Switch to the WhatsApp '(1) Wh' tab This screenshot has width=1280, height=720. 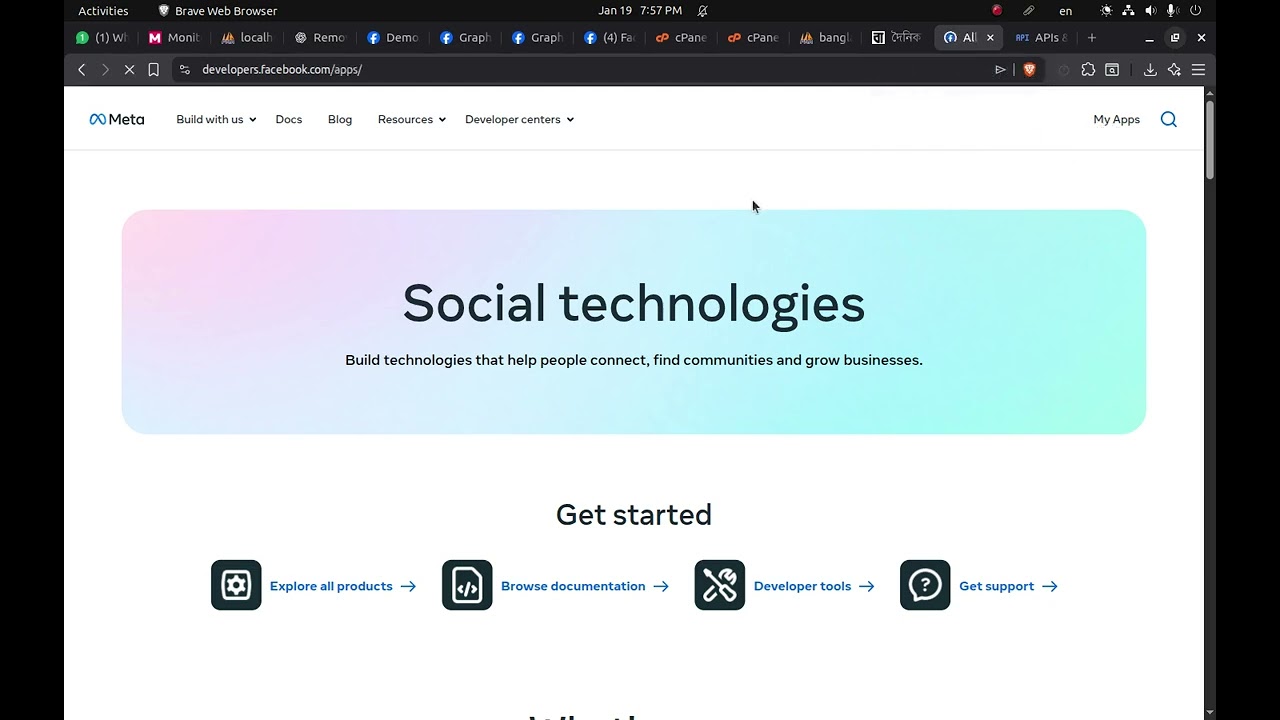pyautogui.click(x=103, y=38)
